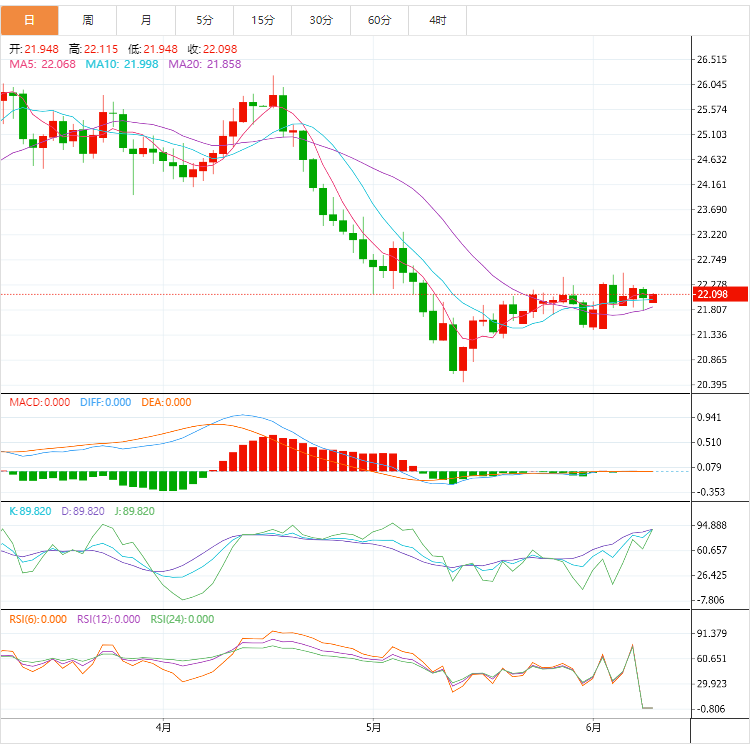
Task: Open the 4时 timeframe tab
Action: 438,20
